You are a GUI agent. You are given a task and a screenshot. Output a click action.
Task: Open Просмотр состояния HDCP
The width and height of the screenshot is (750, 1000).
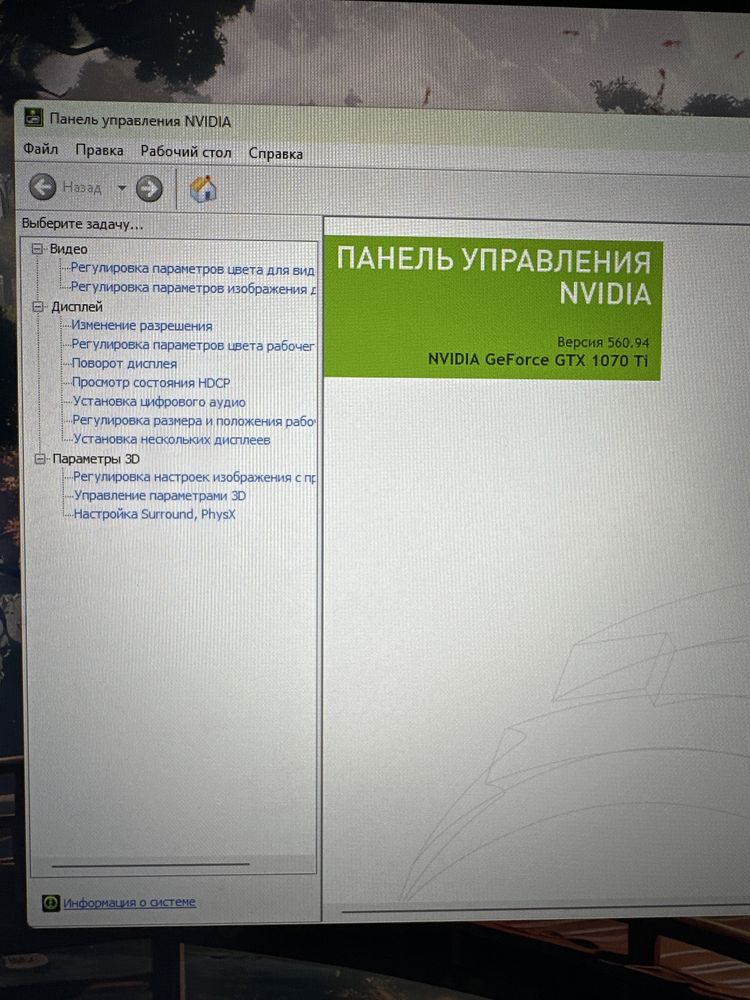click(151, 383)
